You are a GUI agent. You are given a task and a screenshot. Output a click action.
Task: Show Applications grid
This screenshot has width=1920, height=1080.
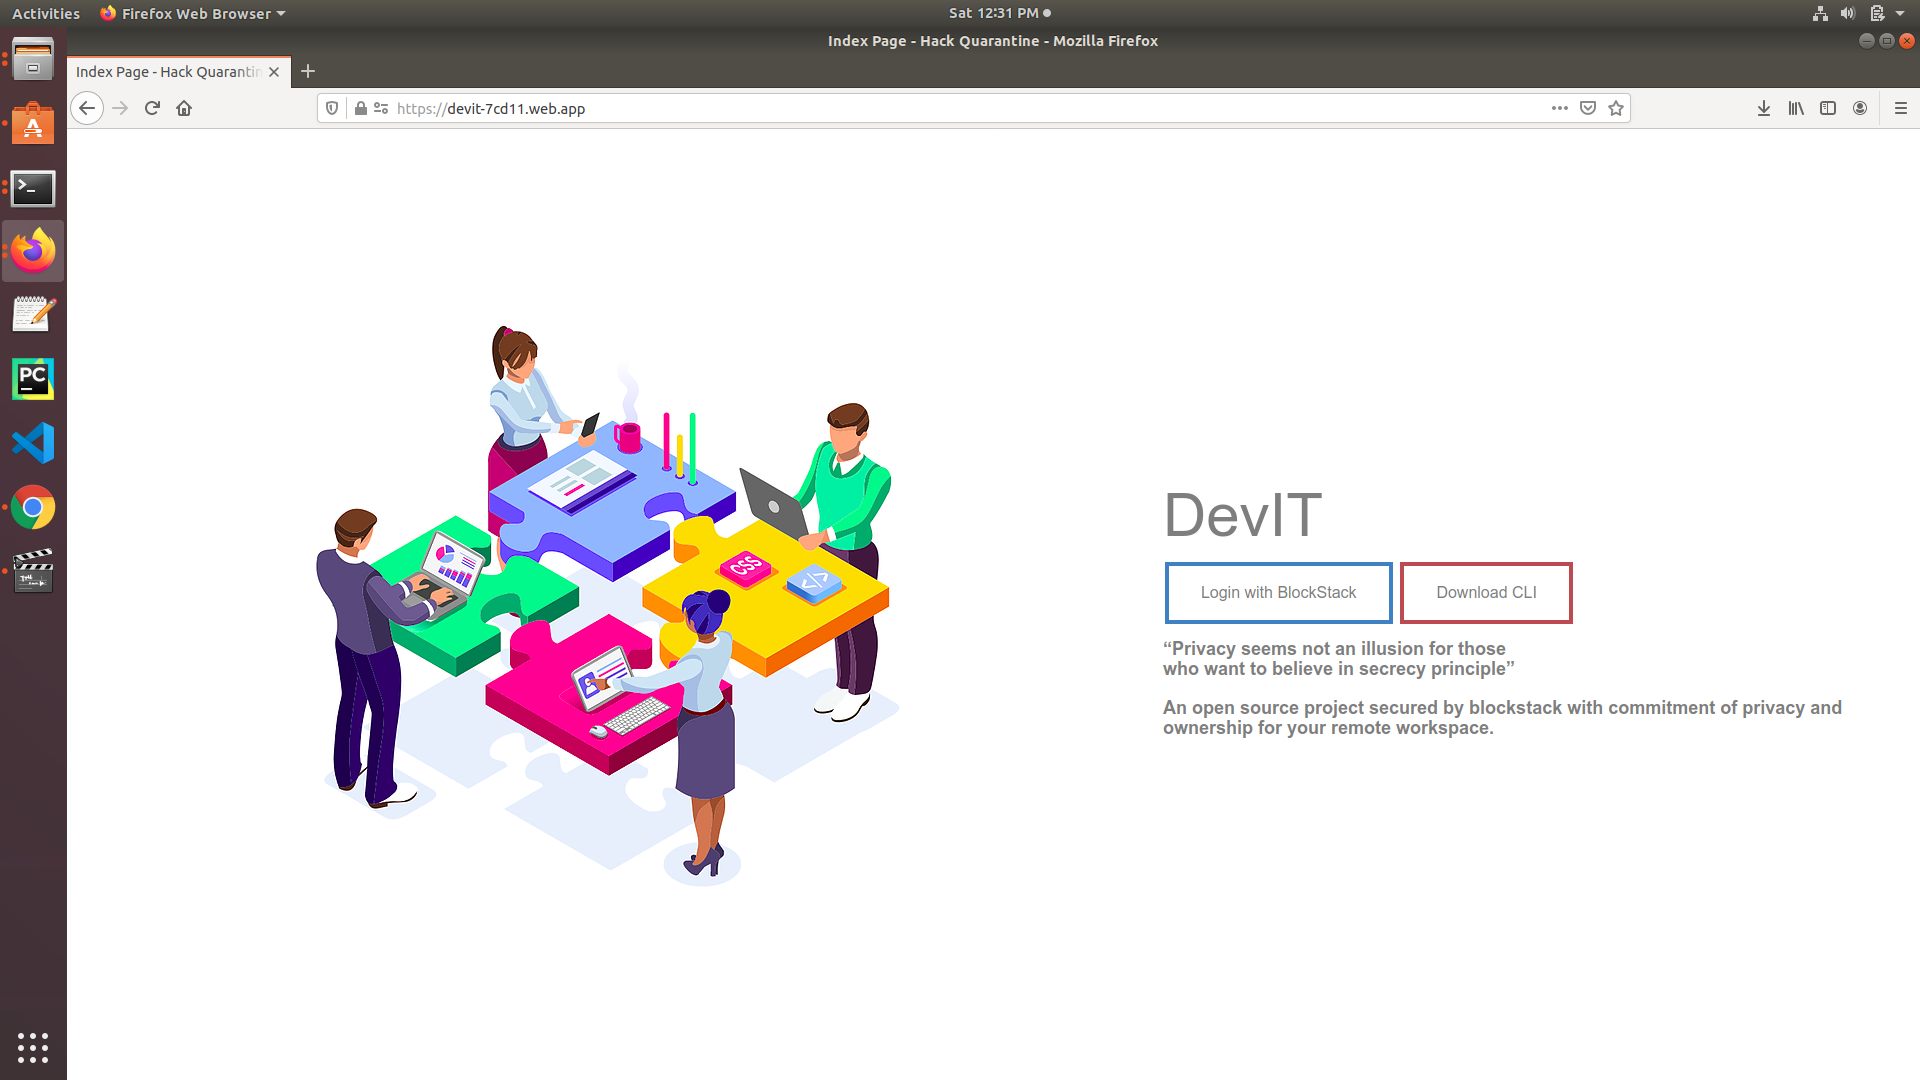(x=33, y=1047)
